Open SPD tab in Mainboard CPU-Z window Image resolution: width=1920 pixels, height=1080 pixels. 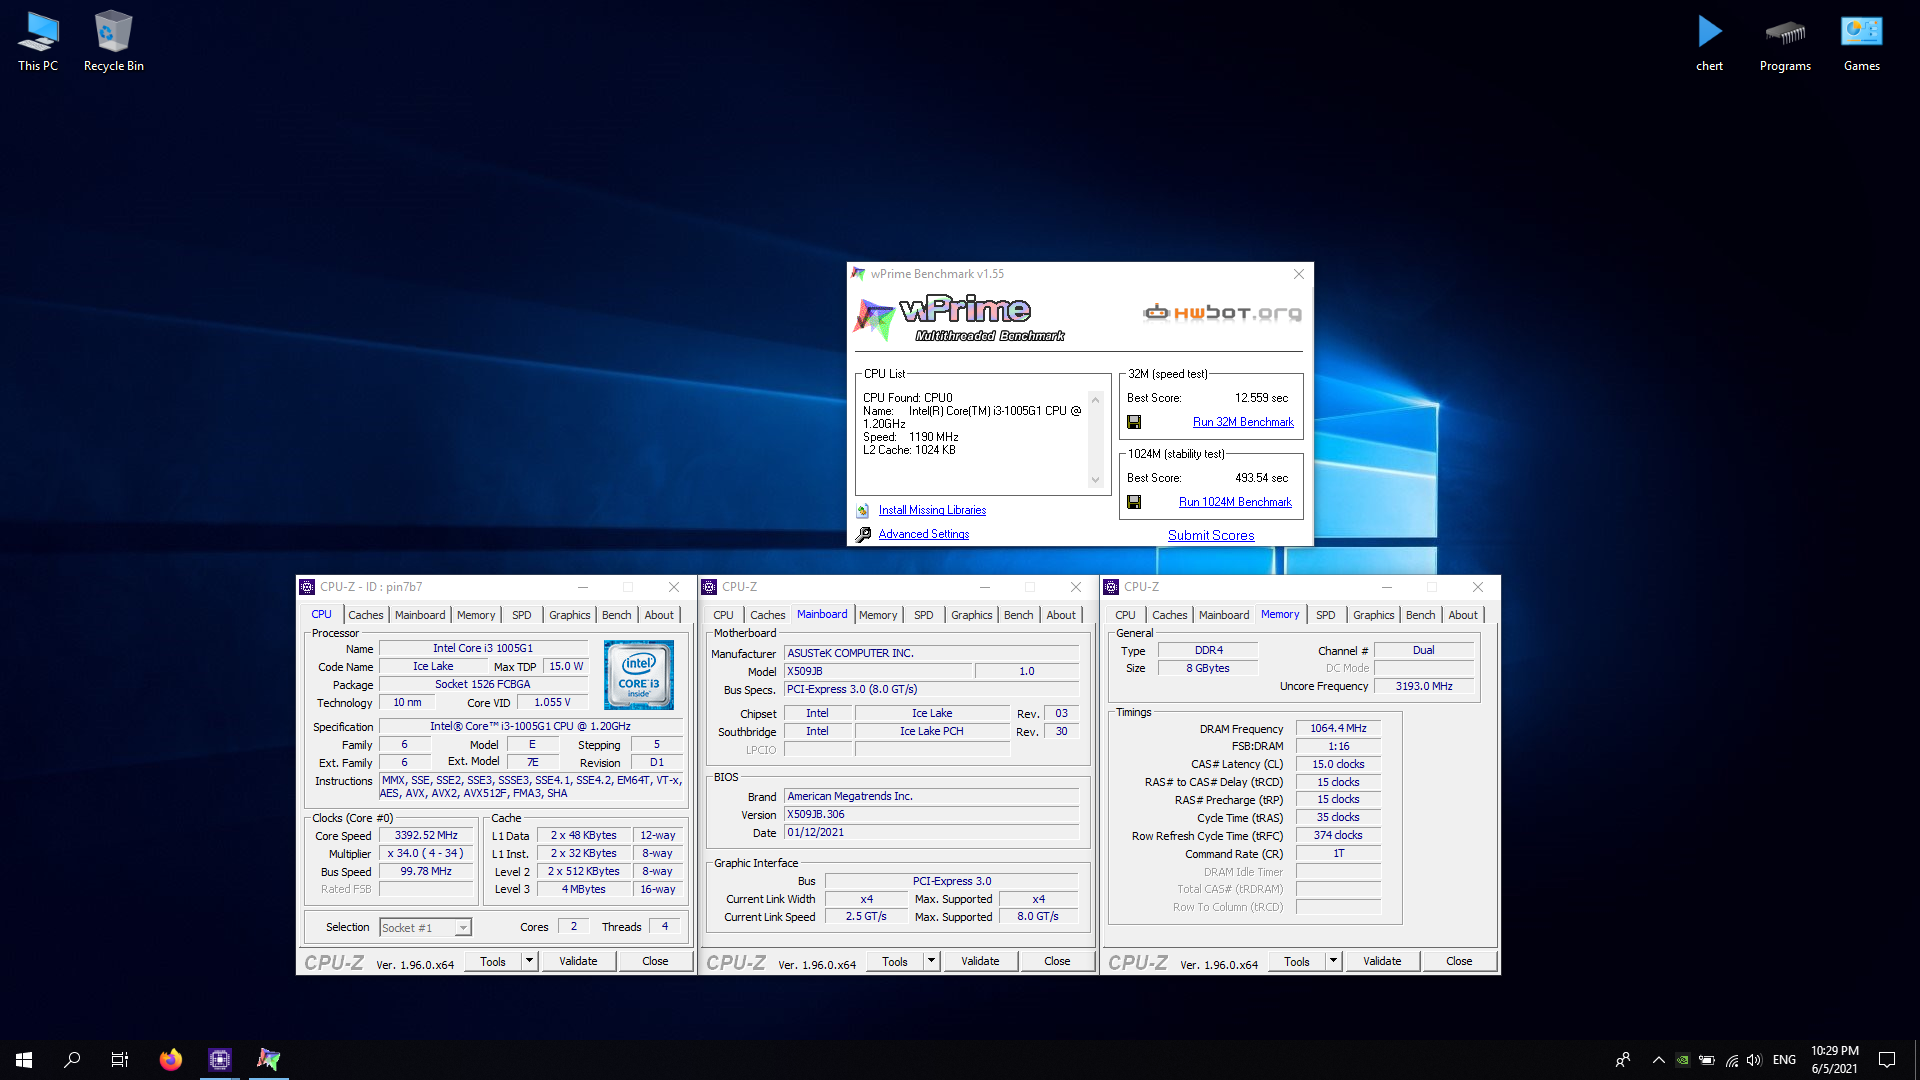click(x=924, y=615)
